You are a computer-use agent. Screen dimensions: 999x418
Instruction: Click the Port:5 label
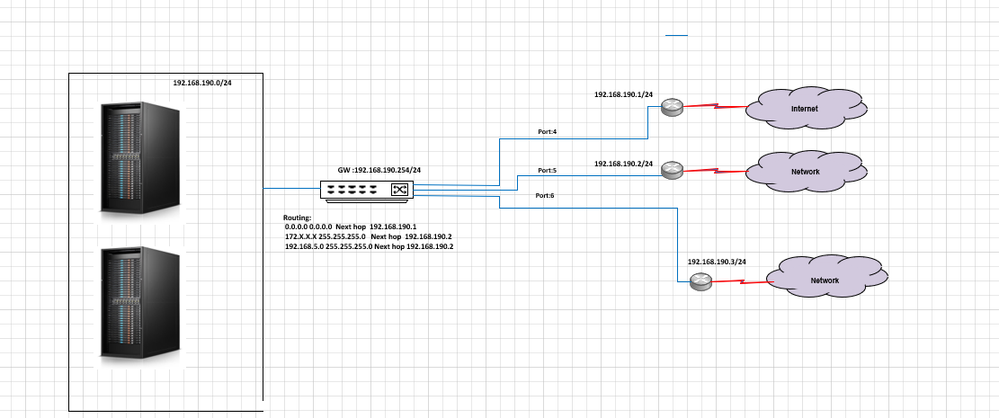point(547,170)
